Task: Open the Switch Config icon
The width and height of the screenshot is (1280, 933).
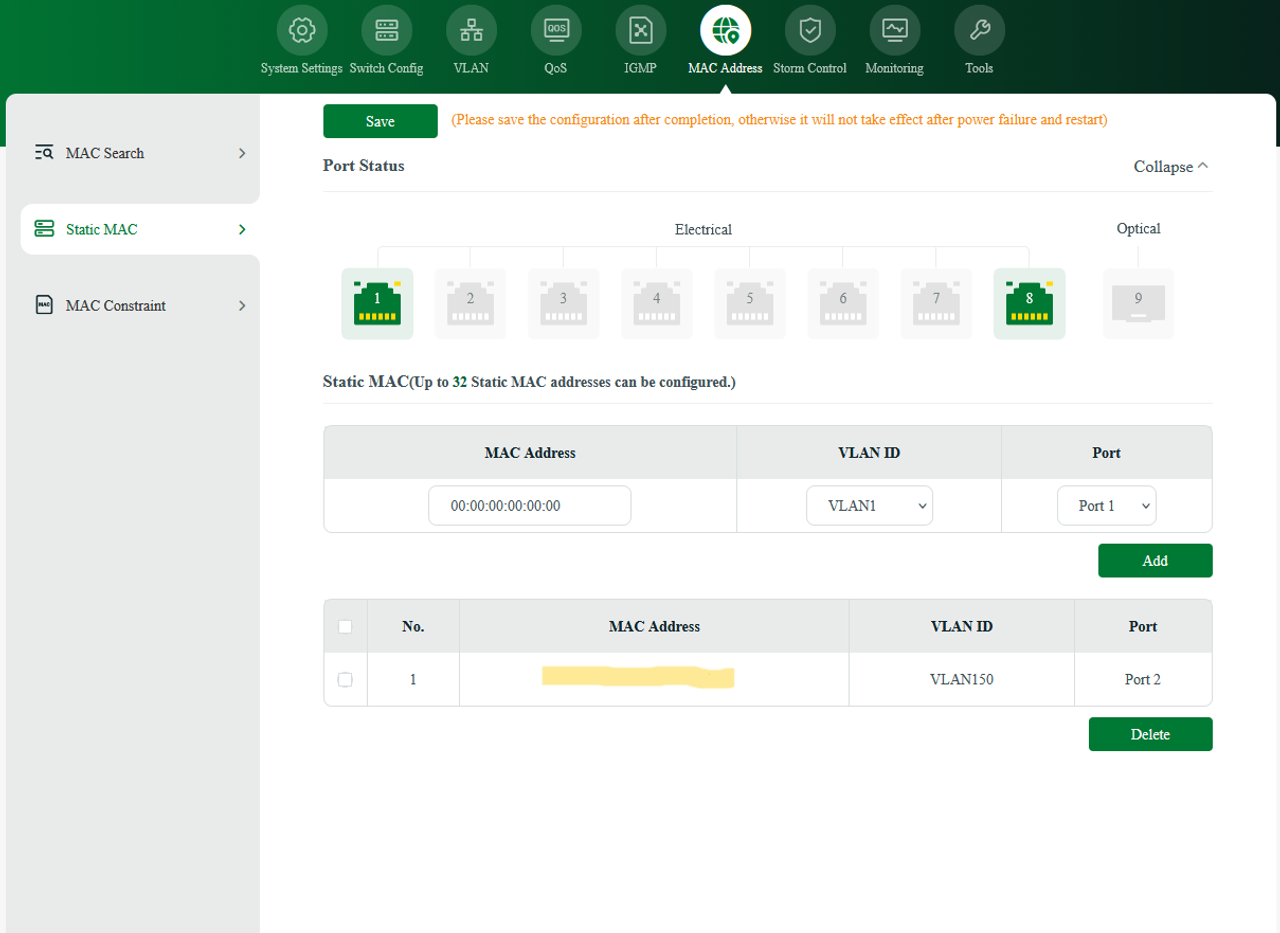Action: 386,31
